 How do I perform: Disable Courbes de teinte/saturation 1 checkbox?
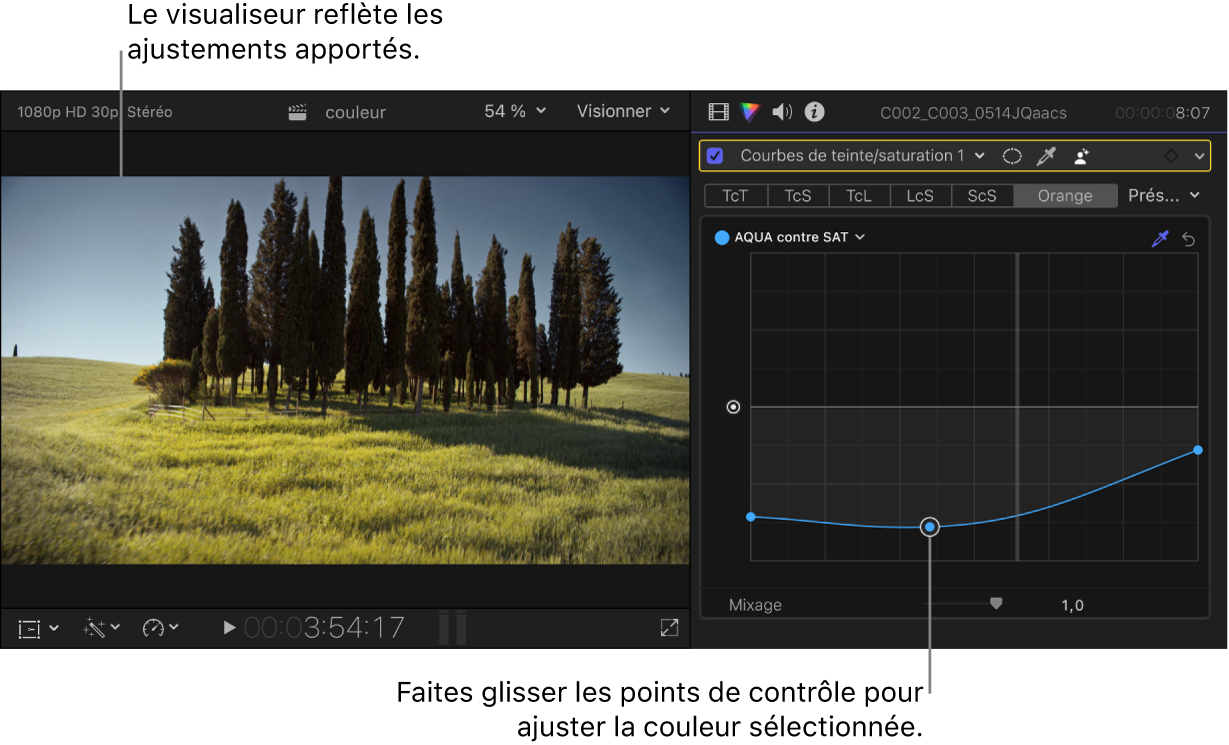[715, 156]
